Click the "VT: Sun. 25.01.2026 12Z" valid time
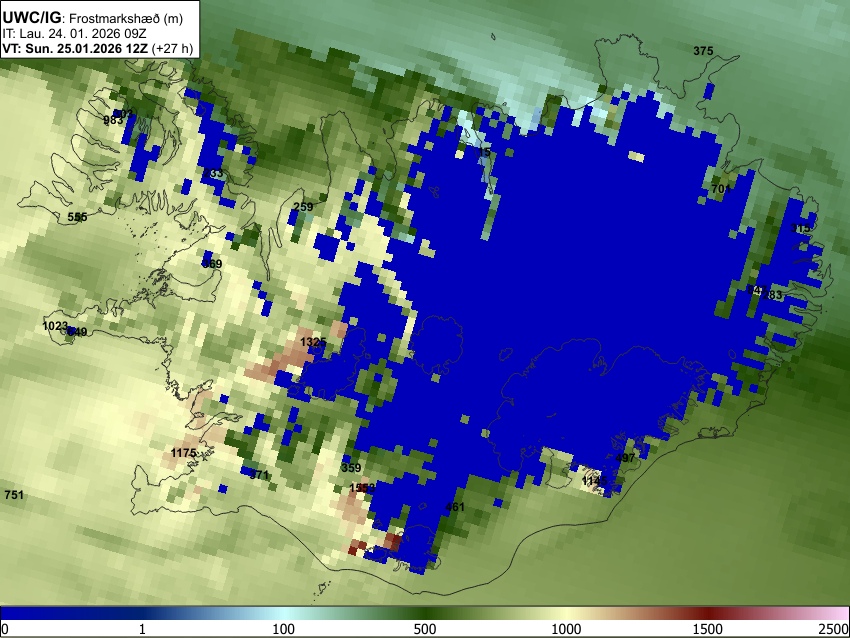The width and height of the screenshot is (850, 638). [75, 48]
